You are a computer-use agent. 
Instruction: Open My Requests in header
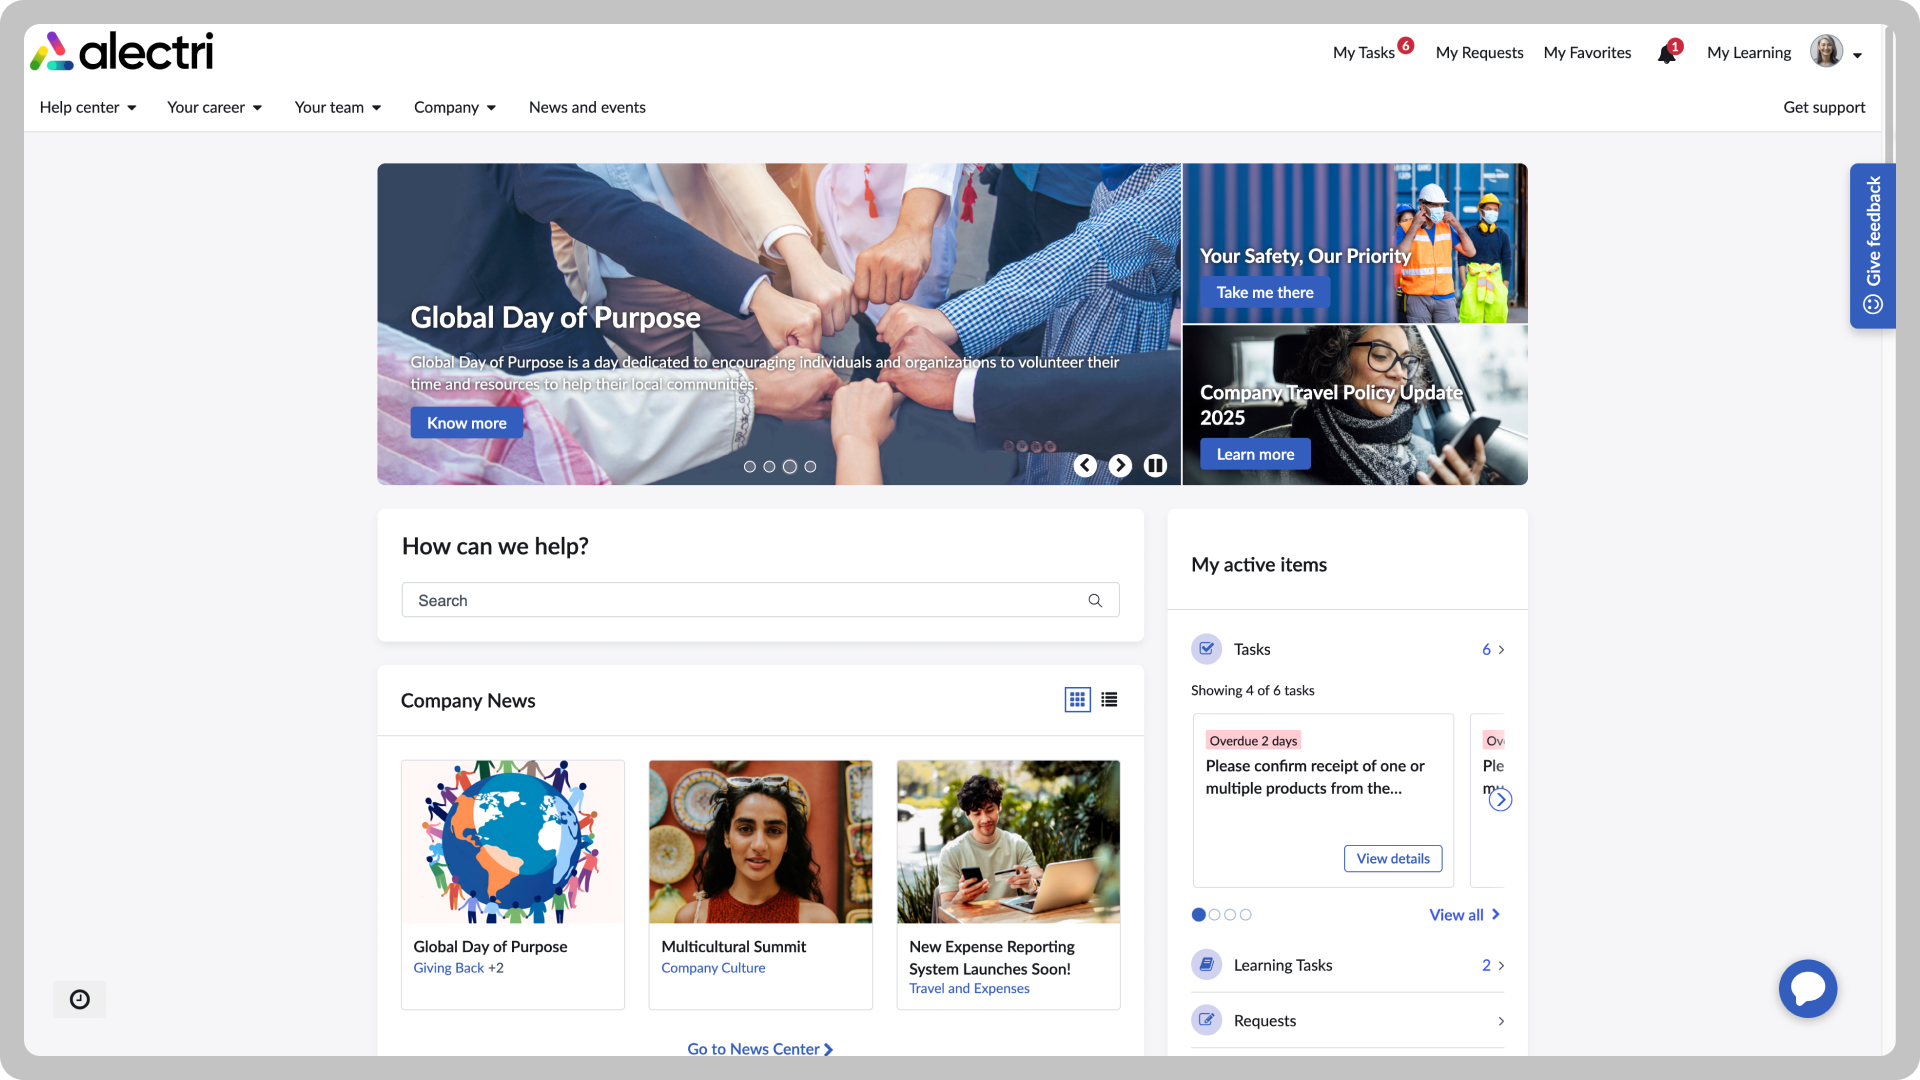[x=1479, y=53]
